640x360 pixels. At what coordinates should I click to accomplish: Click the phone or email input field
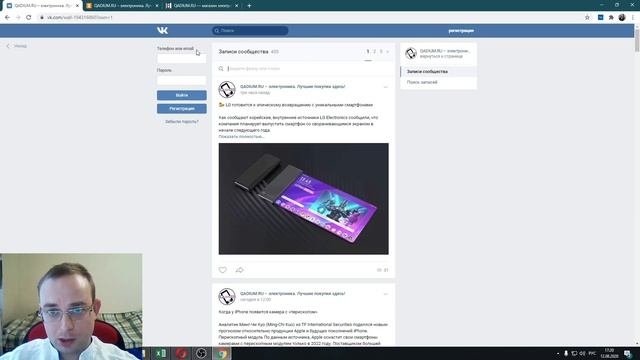tap(182, 58)
